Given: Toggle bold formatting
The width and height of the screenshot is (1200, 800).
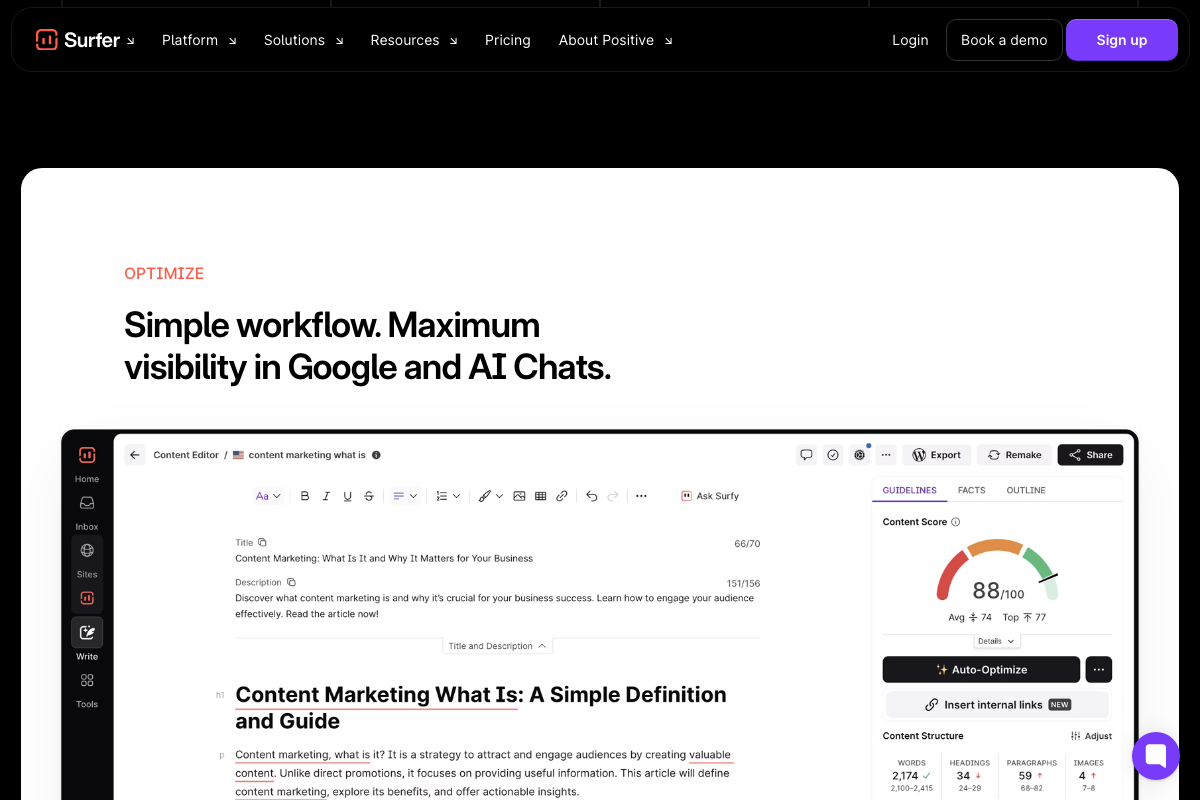Looking at the screenshot, I should coord(305,496).
